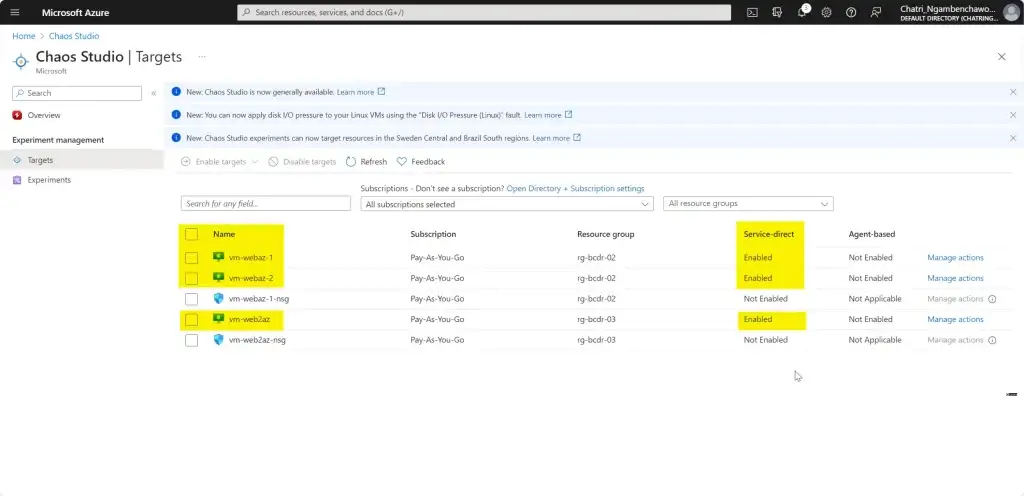Open vm-web2az target name
This screenshot has height=496, width=1024.
click(x=249, y=320)
